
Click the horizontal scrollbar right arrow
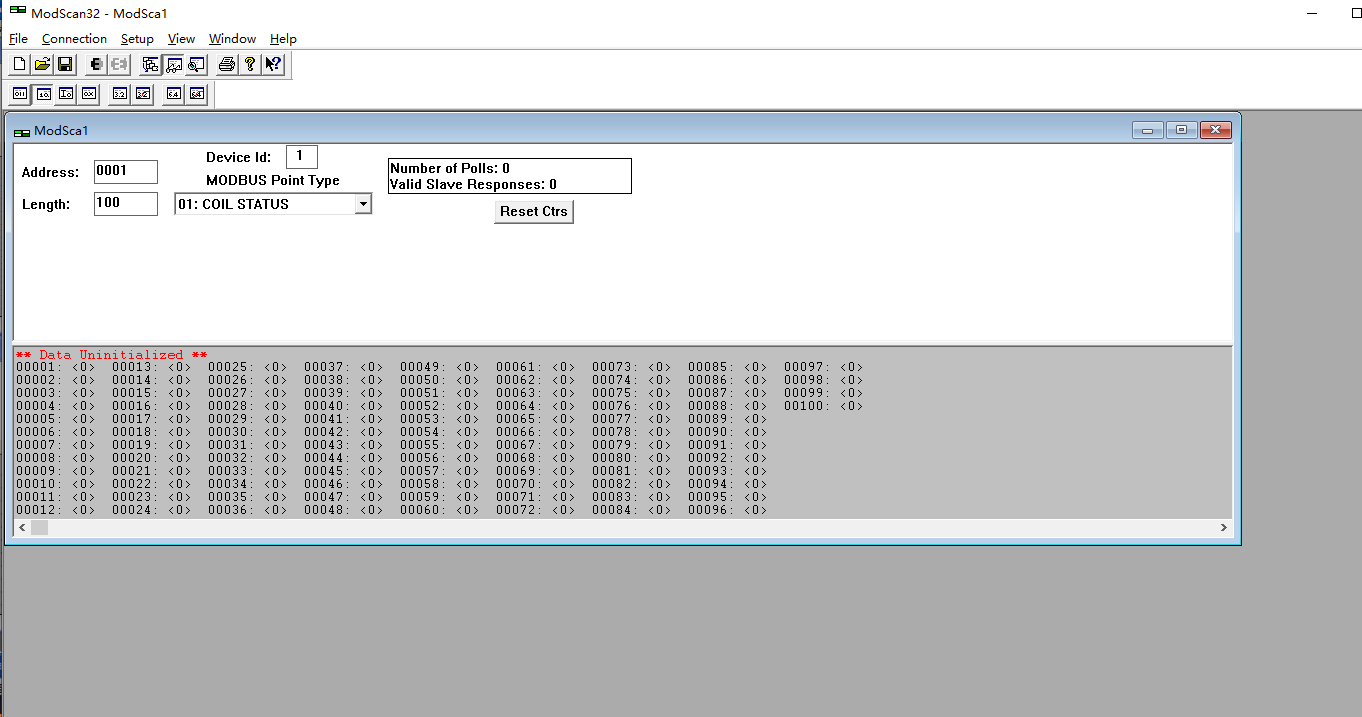[x=1224, y=527]
